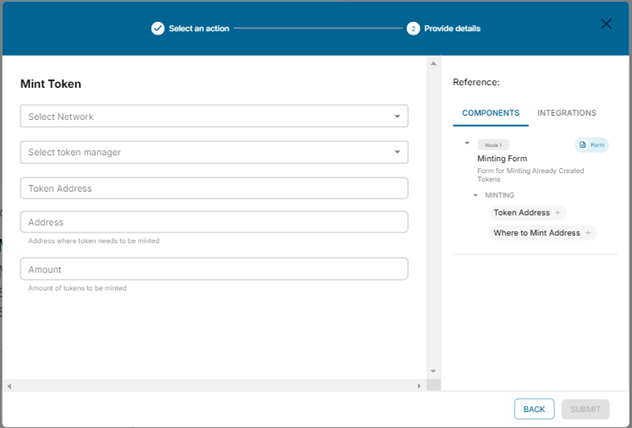Click the step 2 Provide details circle

click(413, 28)
